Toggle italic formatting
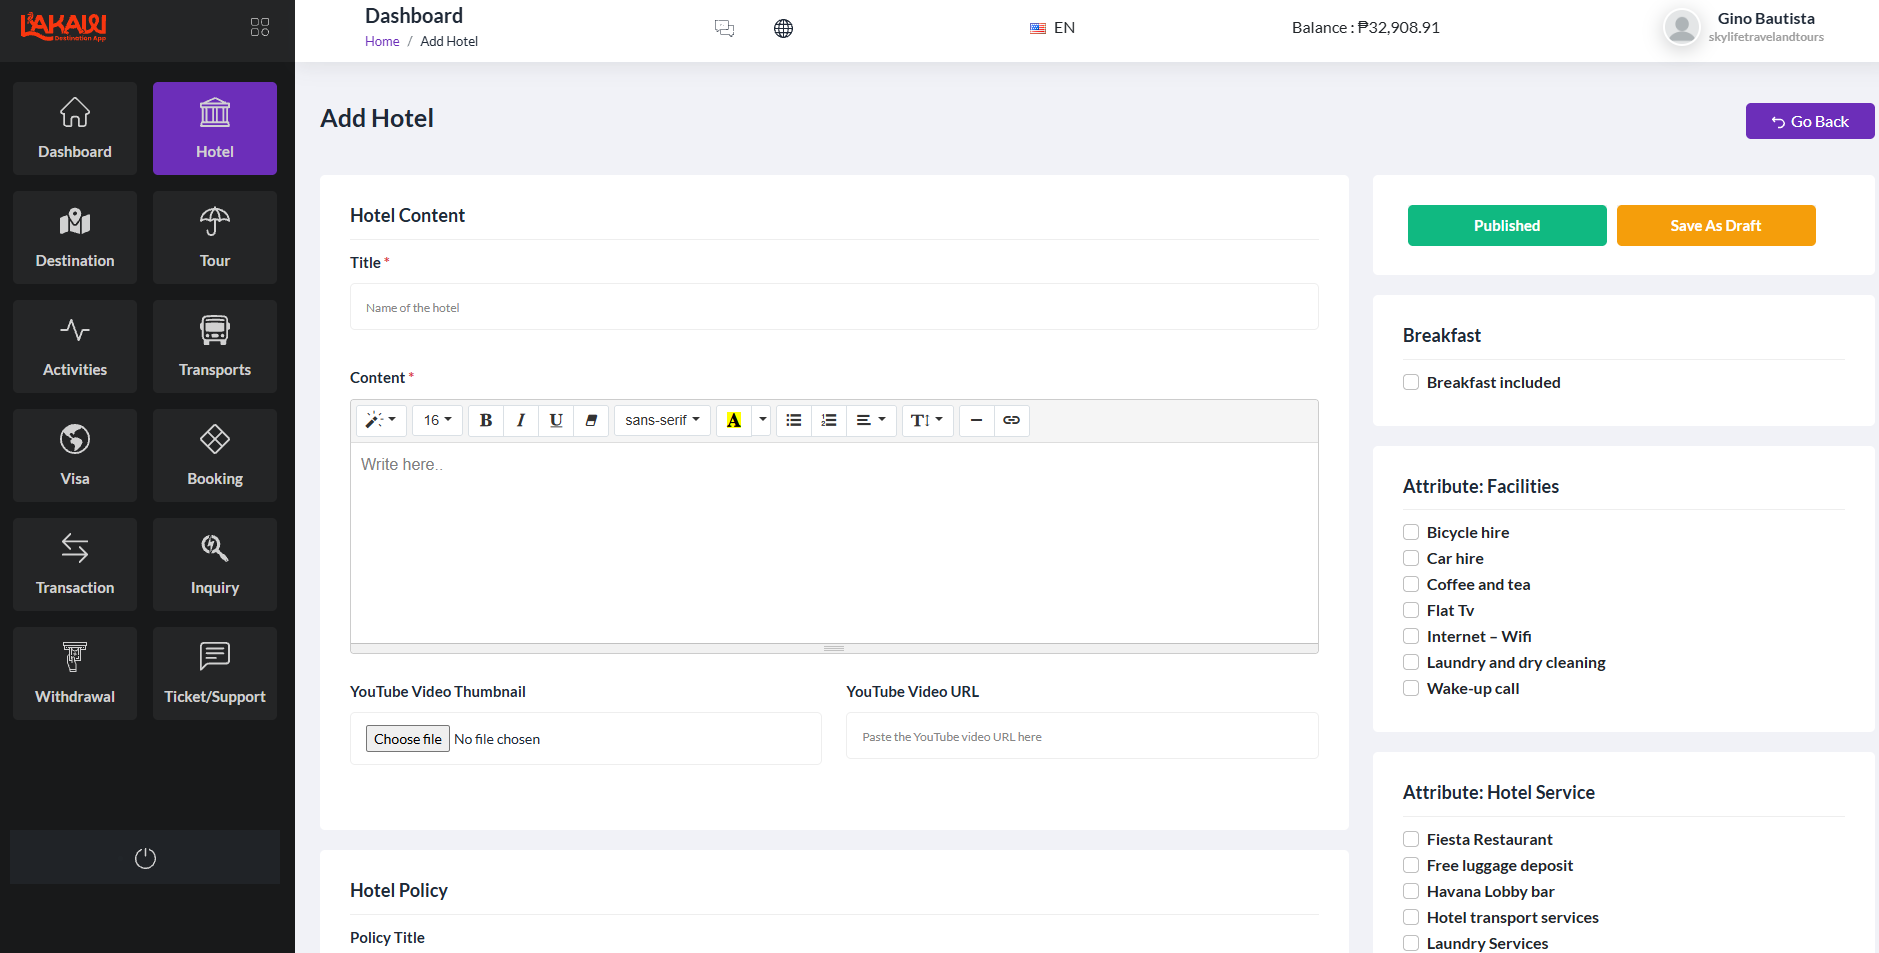The width and height of the screenshot is (1879, 953). point(521,420)
